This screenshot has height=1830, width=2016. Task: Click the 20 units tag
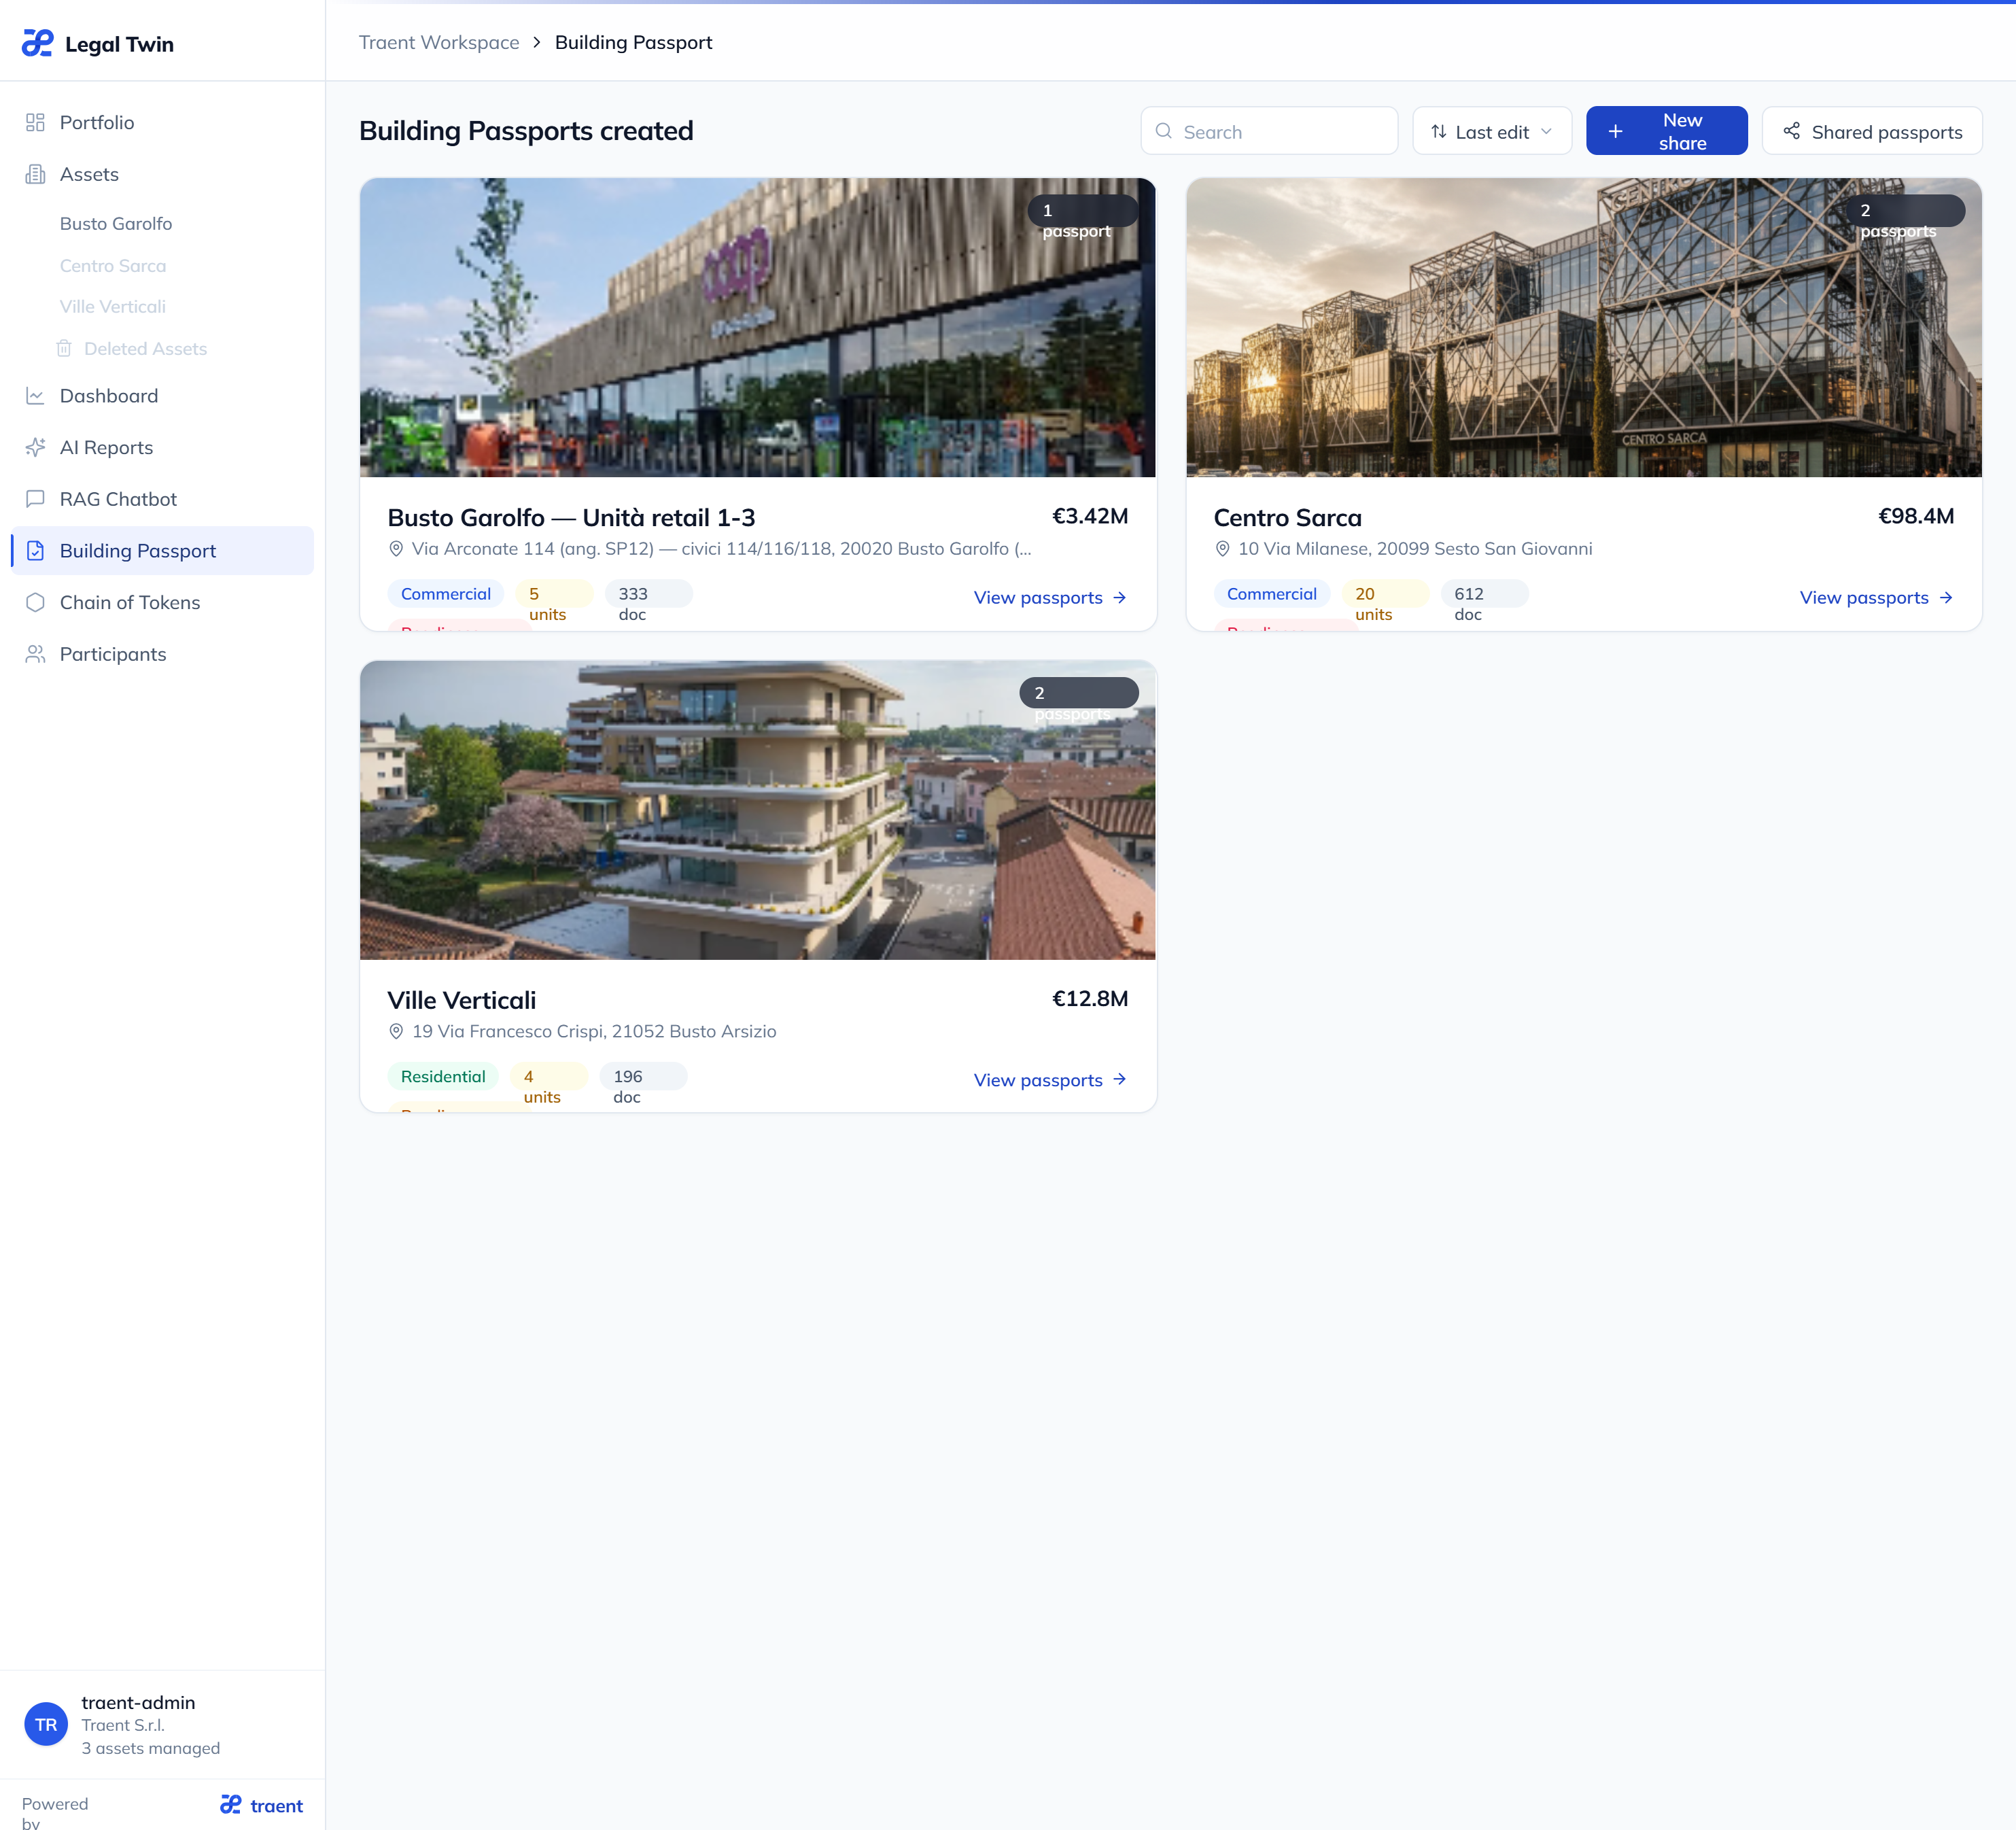pos(1384,594)
